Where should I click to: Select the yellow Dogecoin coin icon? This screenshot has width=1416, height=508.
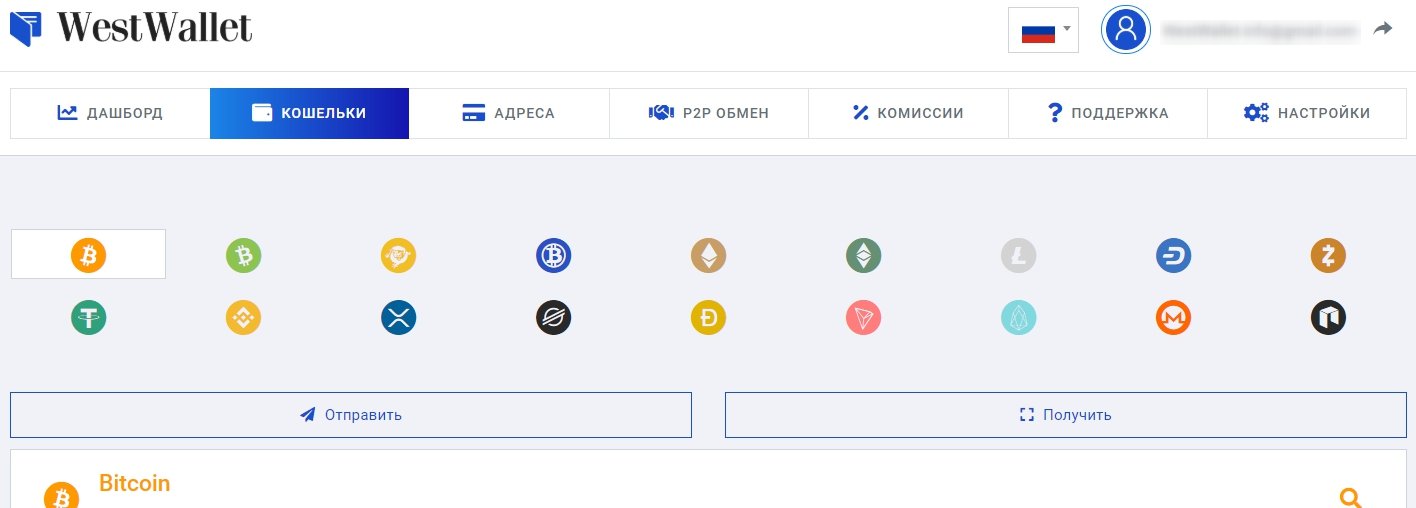708,318
